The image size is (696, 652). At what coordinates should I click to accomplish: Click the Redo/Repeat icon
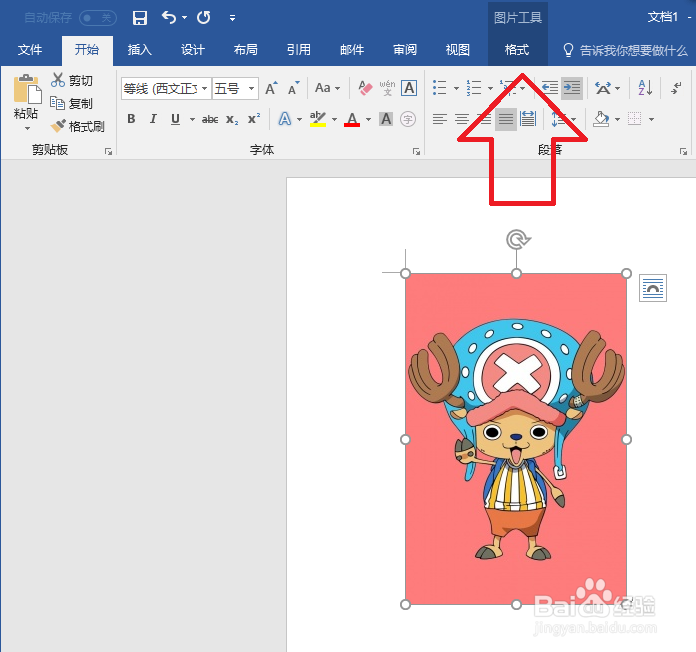coord(204,17)
